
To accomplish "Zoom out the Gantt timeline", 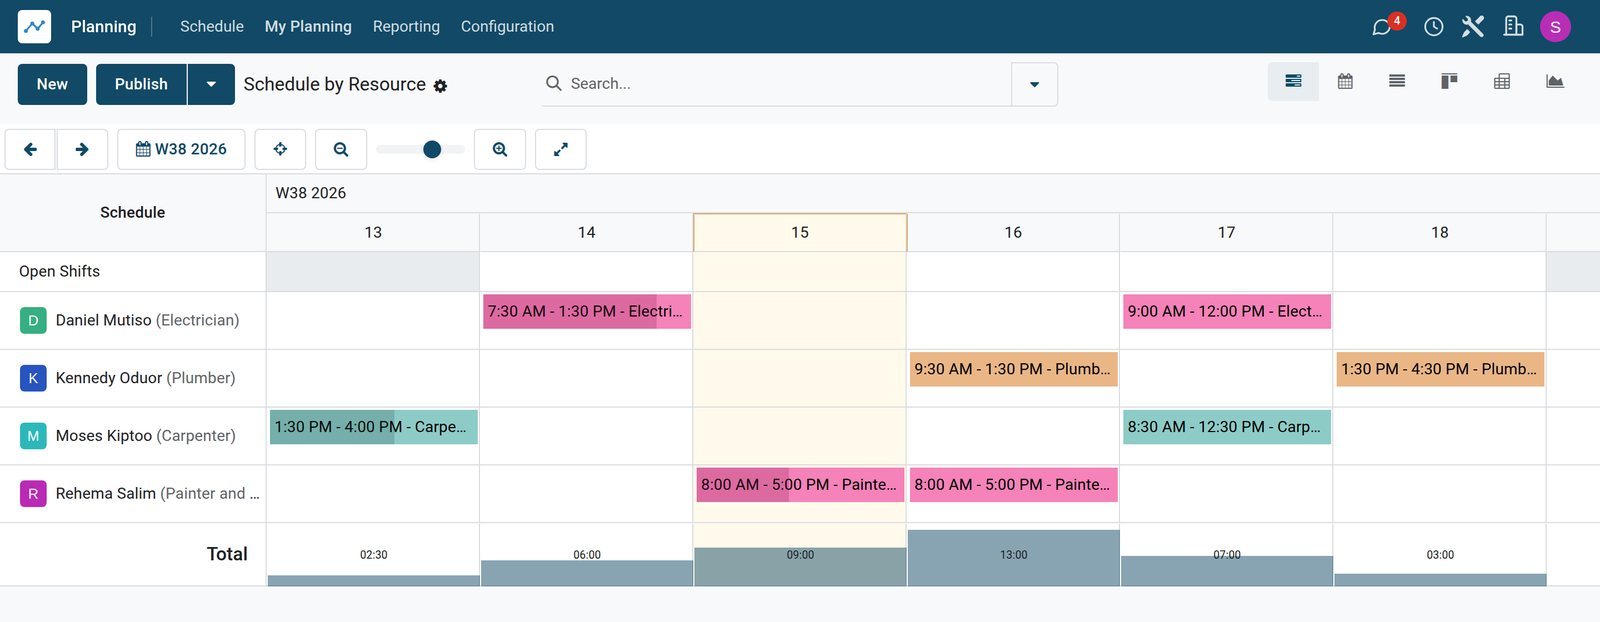I will pyautogui.click(x=341, y=149).
